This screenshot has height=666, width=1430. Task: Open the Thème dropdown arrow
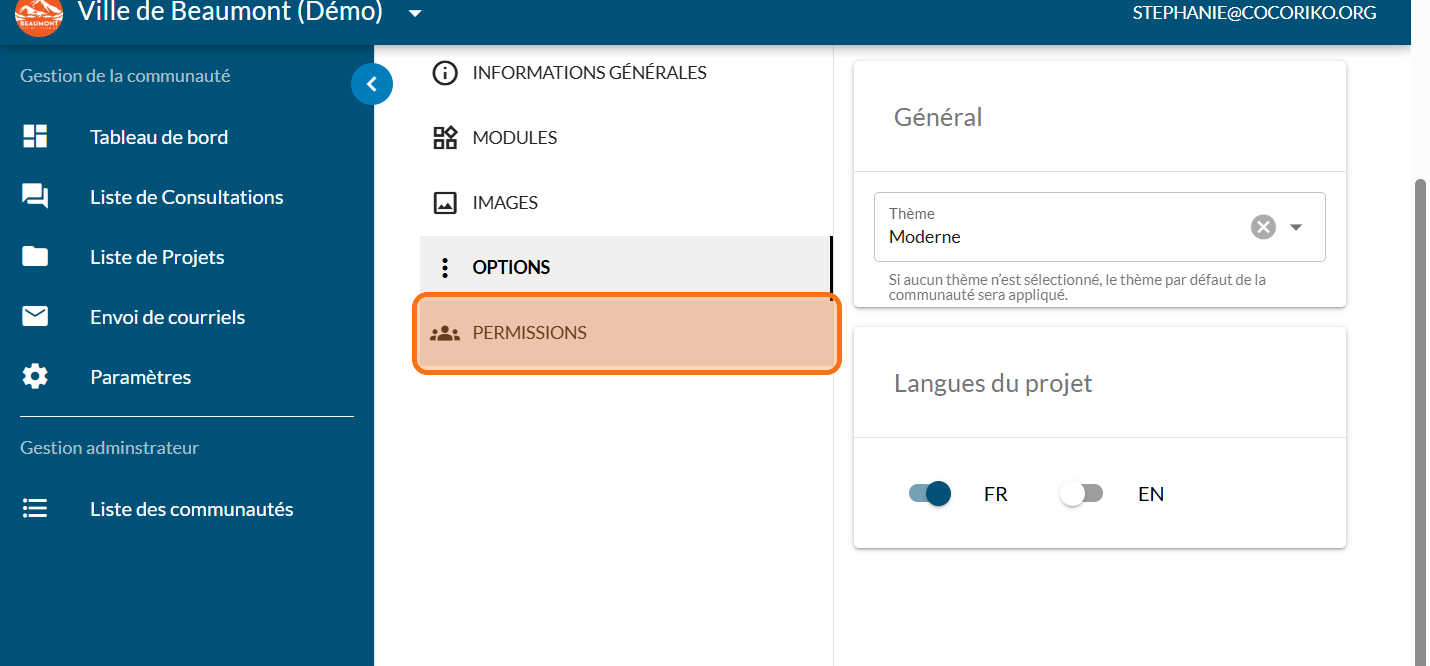click(x=1296, y=227)
